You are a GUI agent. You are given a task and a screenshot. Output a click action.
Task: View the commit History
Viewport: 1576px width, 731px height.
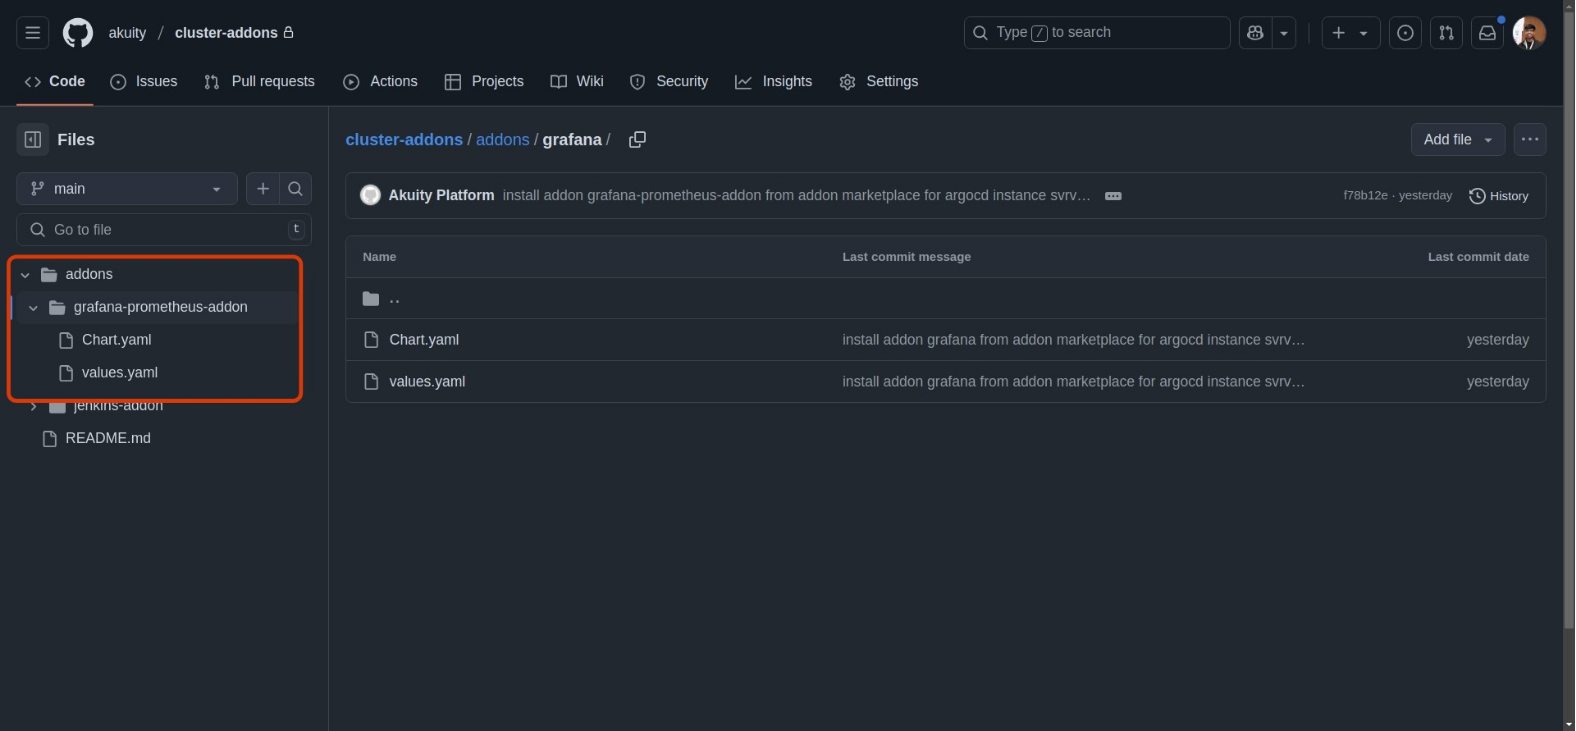pos(1498,196)
